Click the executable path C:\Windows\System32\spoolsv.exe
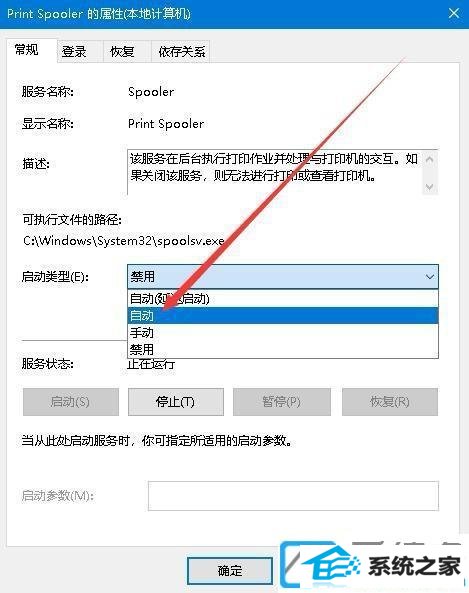 point(124,241)
